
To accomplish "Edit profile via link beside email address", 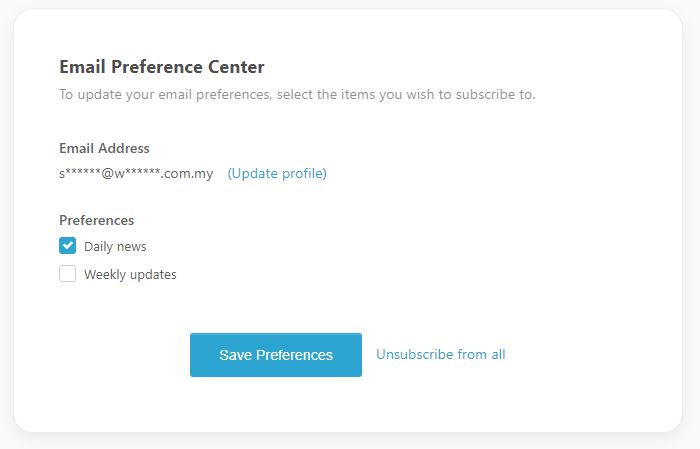I will click(277, 173).
